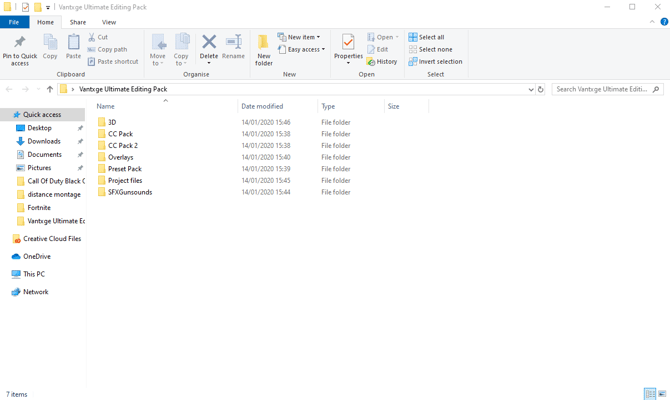The image size is (670, 400).
Task: Open Downloads in navigation pane
Action: (44, 141)
